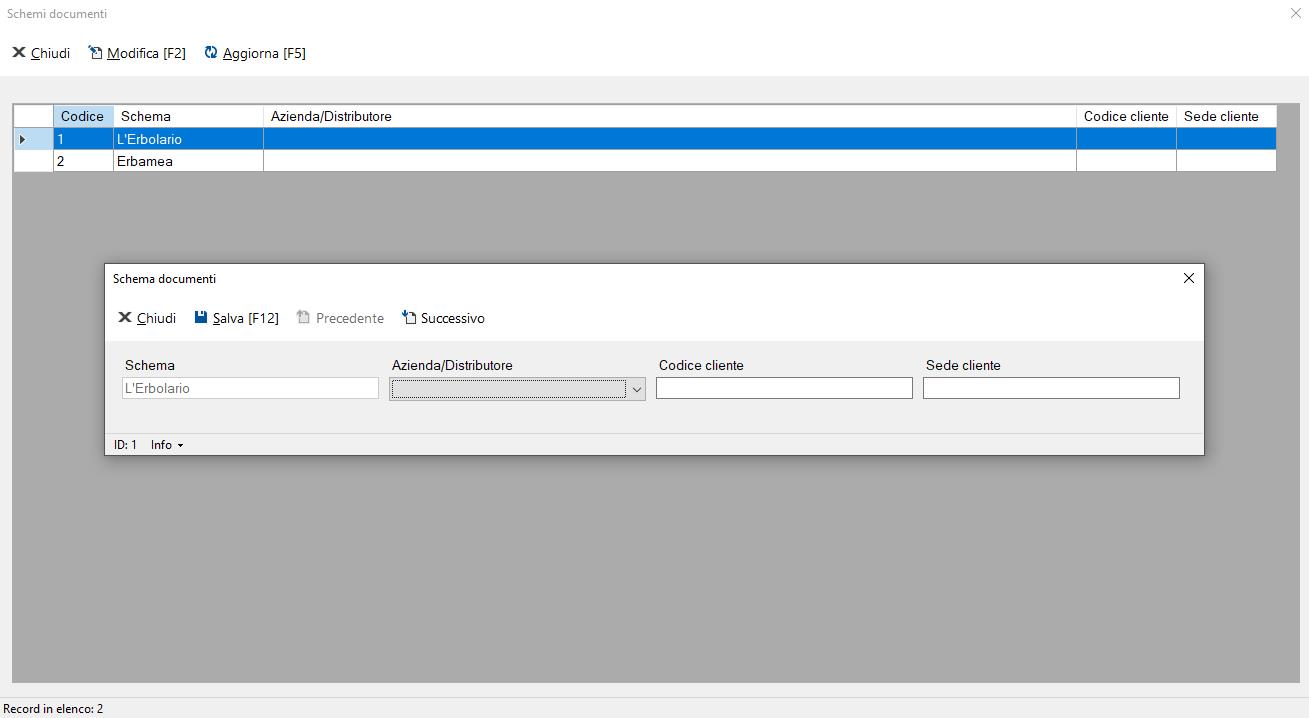1309x718 pixels.
Task: Click Codice cliente column header
Action: pyautogui.click(x=1126, y=116)
